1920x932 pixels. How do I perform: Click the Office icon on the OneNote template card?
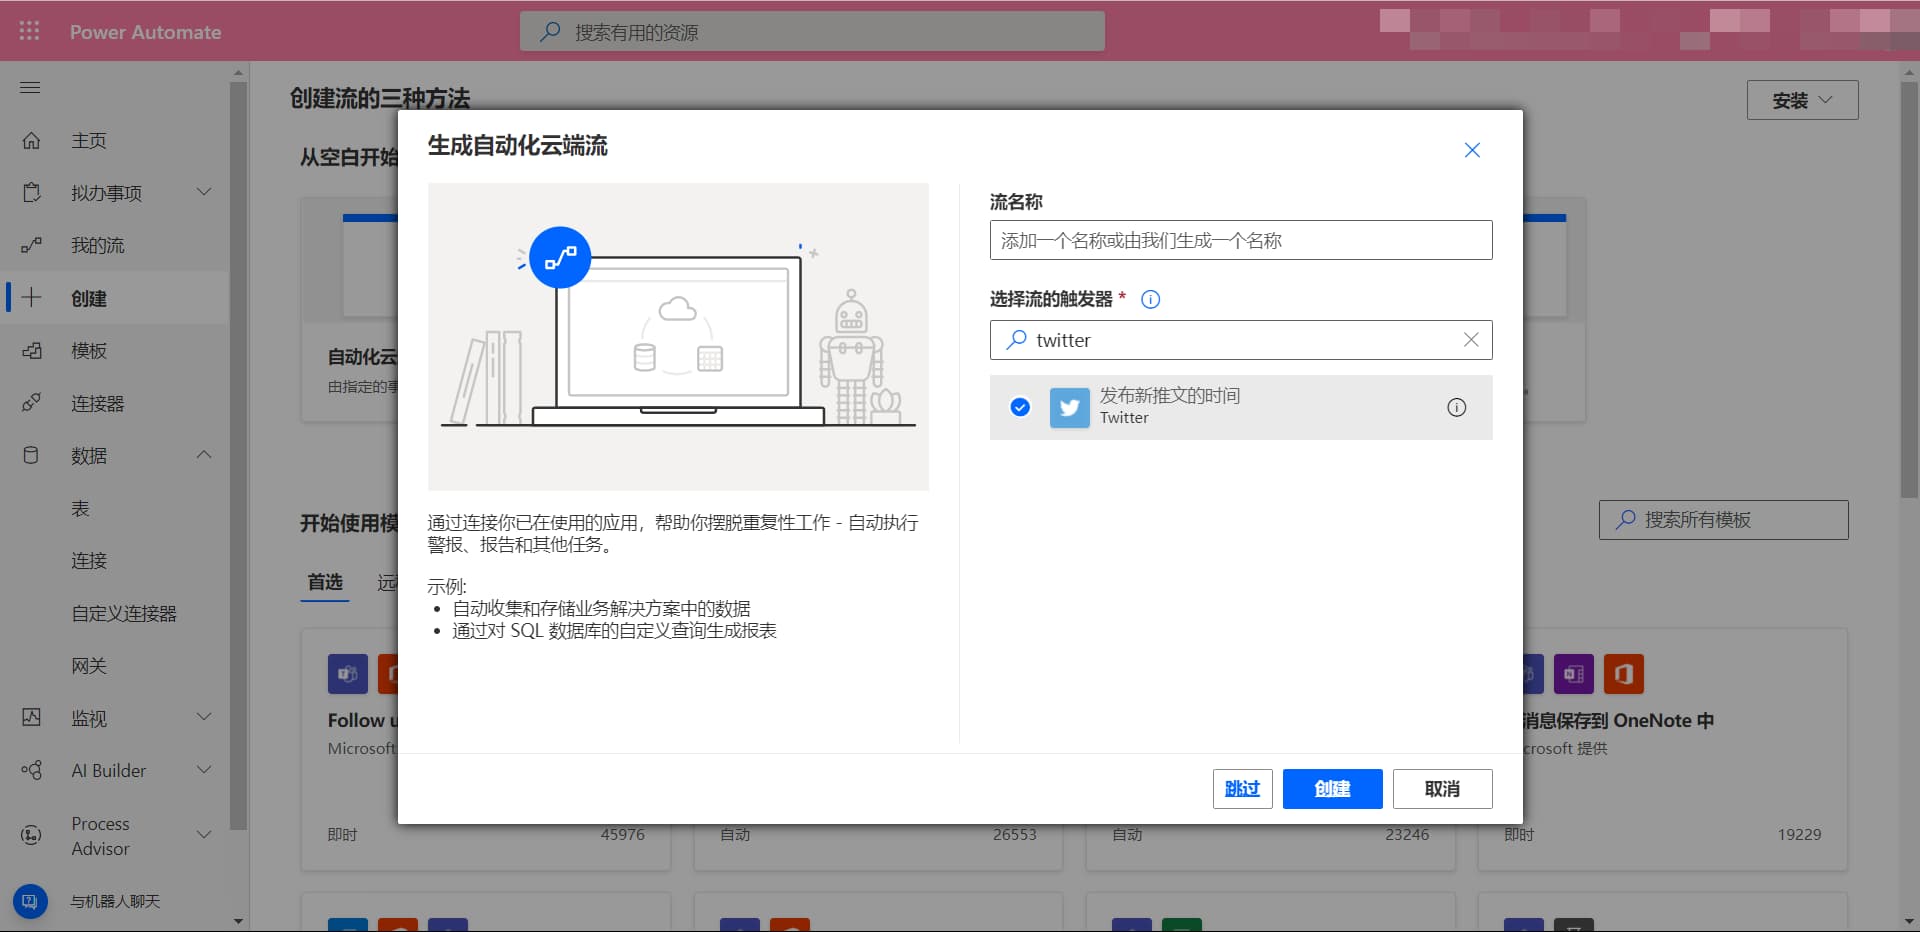(x=1623, y=674)
